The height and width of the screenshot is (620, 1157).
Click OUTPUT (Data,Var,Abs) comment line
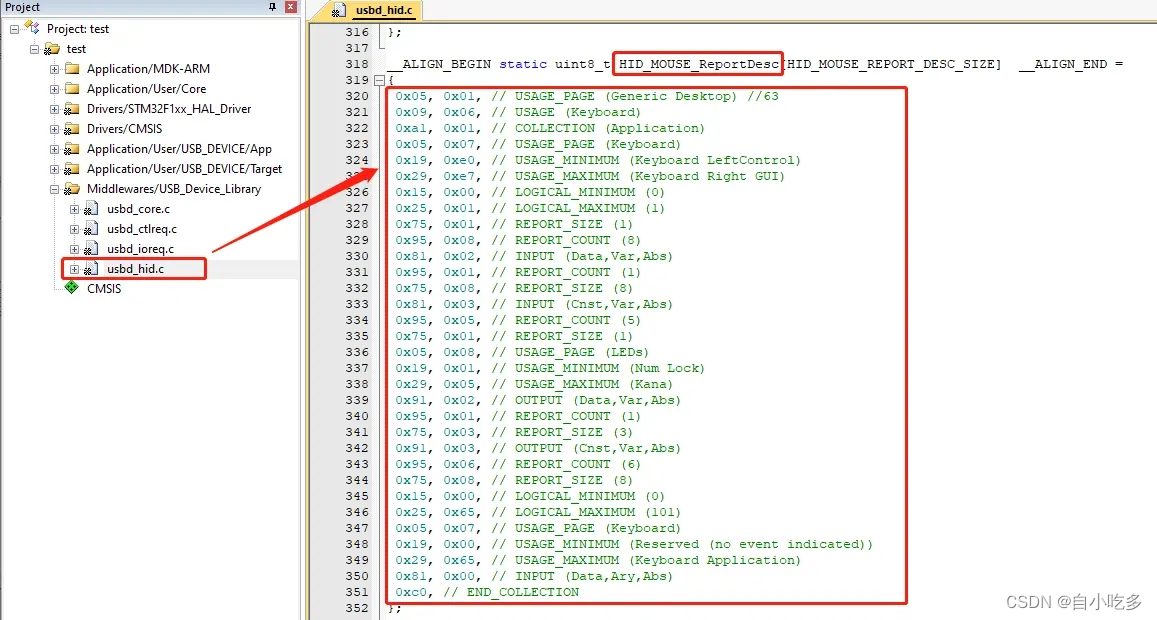(x=586, y=400)
